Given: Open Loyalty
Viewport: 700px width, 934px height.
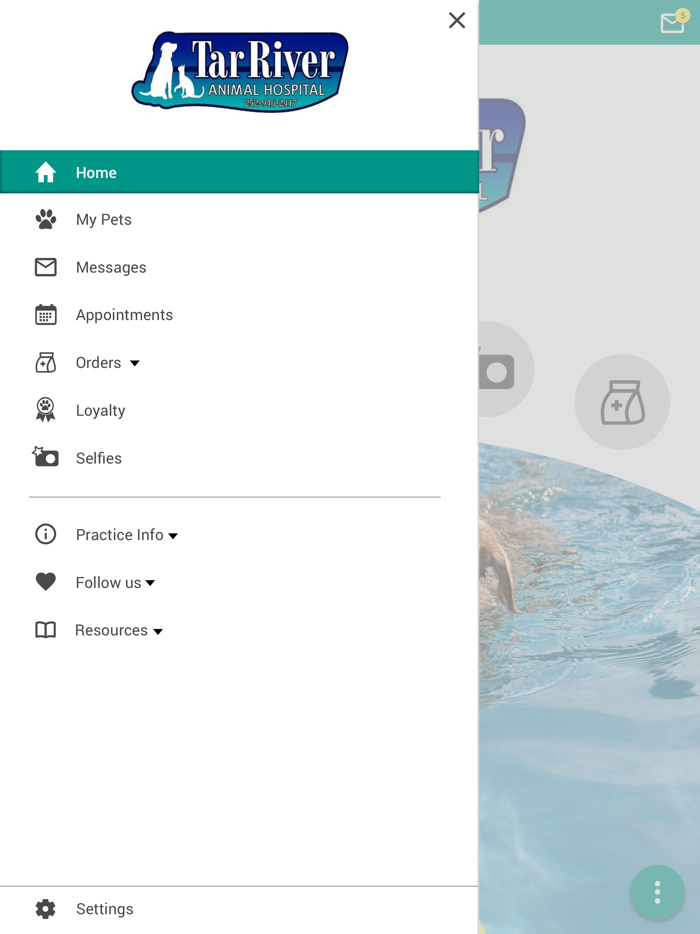Looking at the screenshot, I should click(x=100, y=410).
